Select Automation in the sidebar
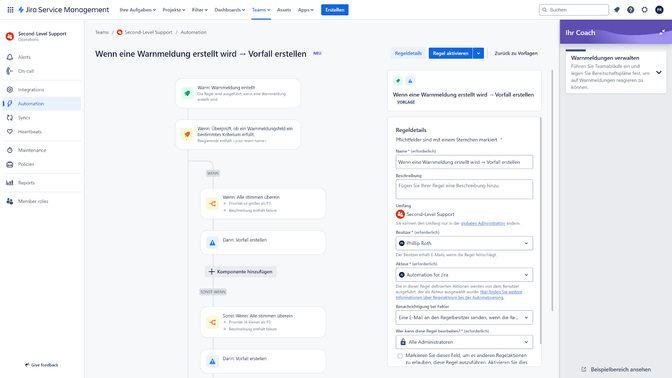The width and height of the screenshot is (672, 378). (42, 104)
